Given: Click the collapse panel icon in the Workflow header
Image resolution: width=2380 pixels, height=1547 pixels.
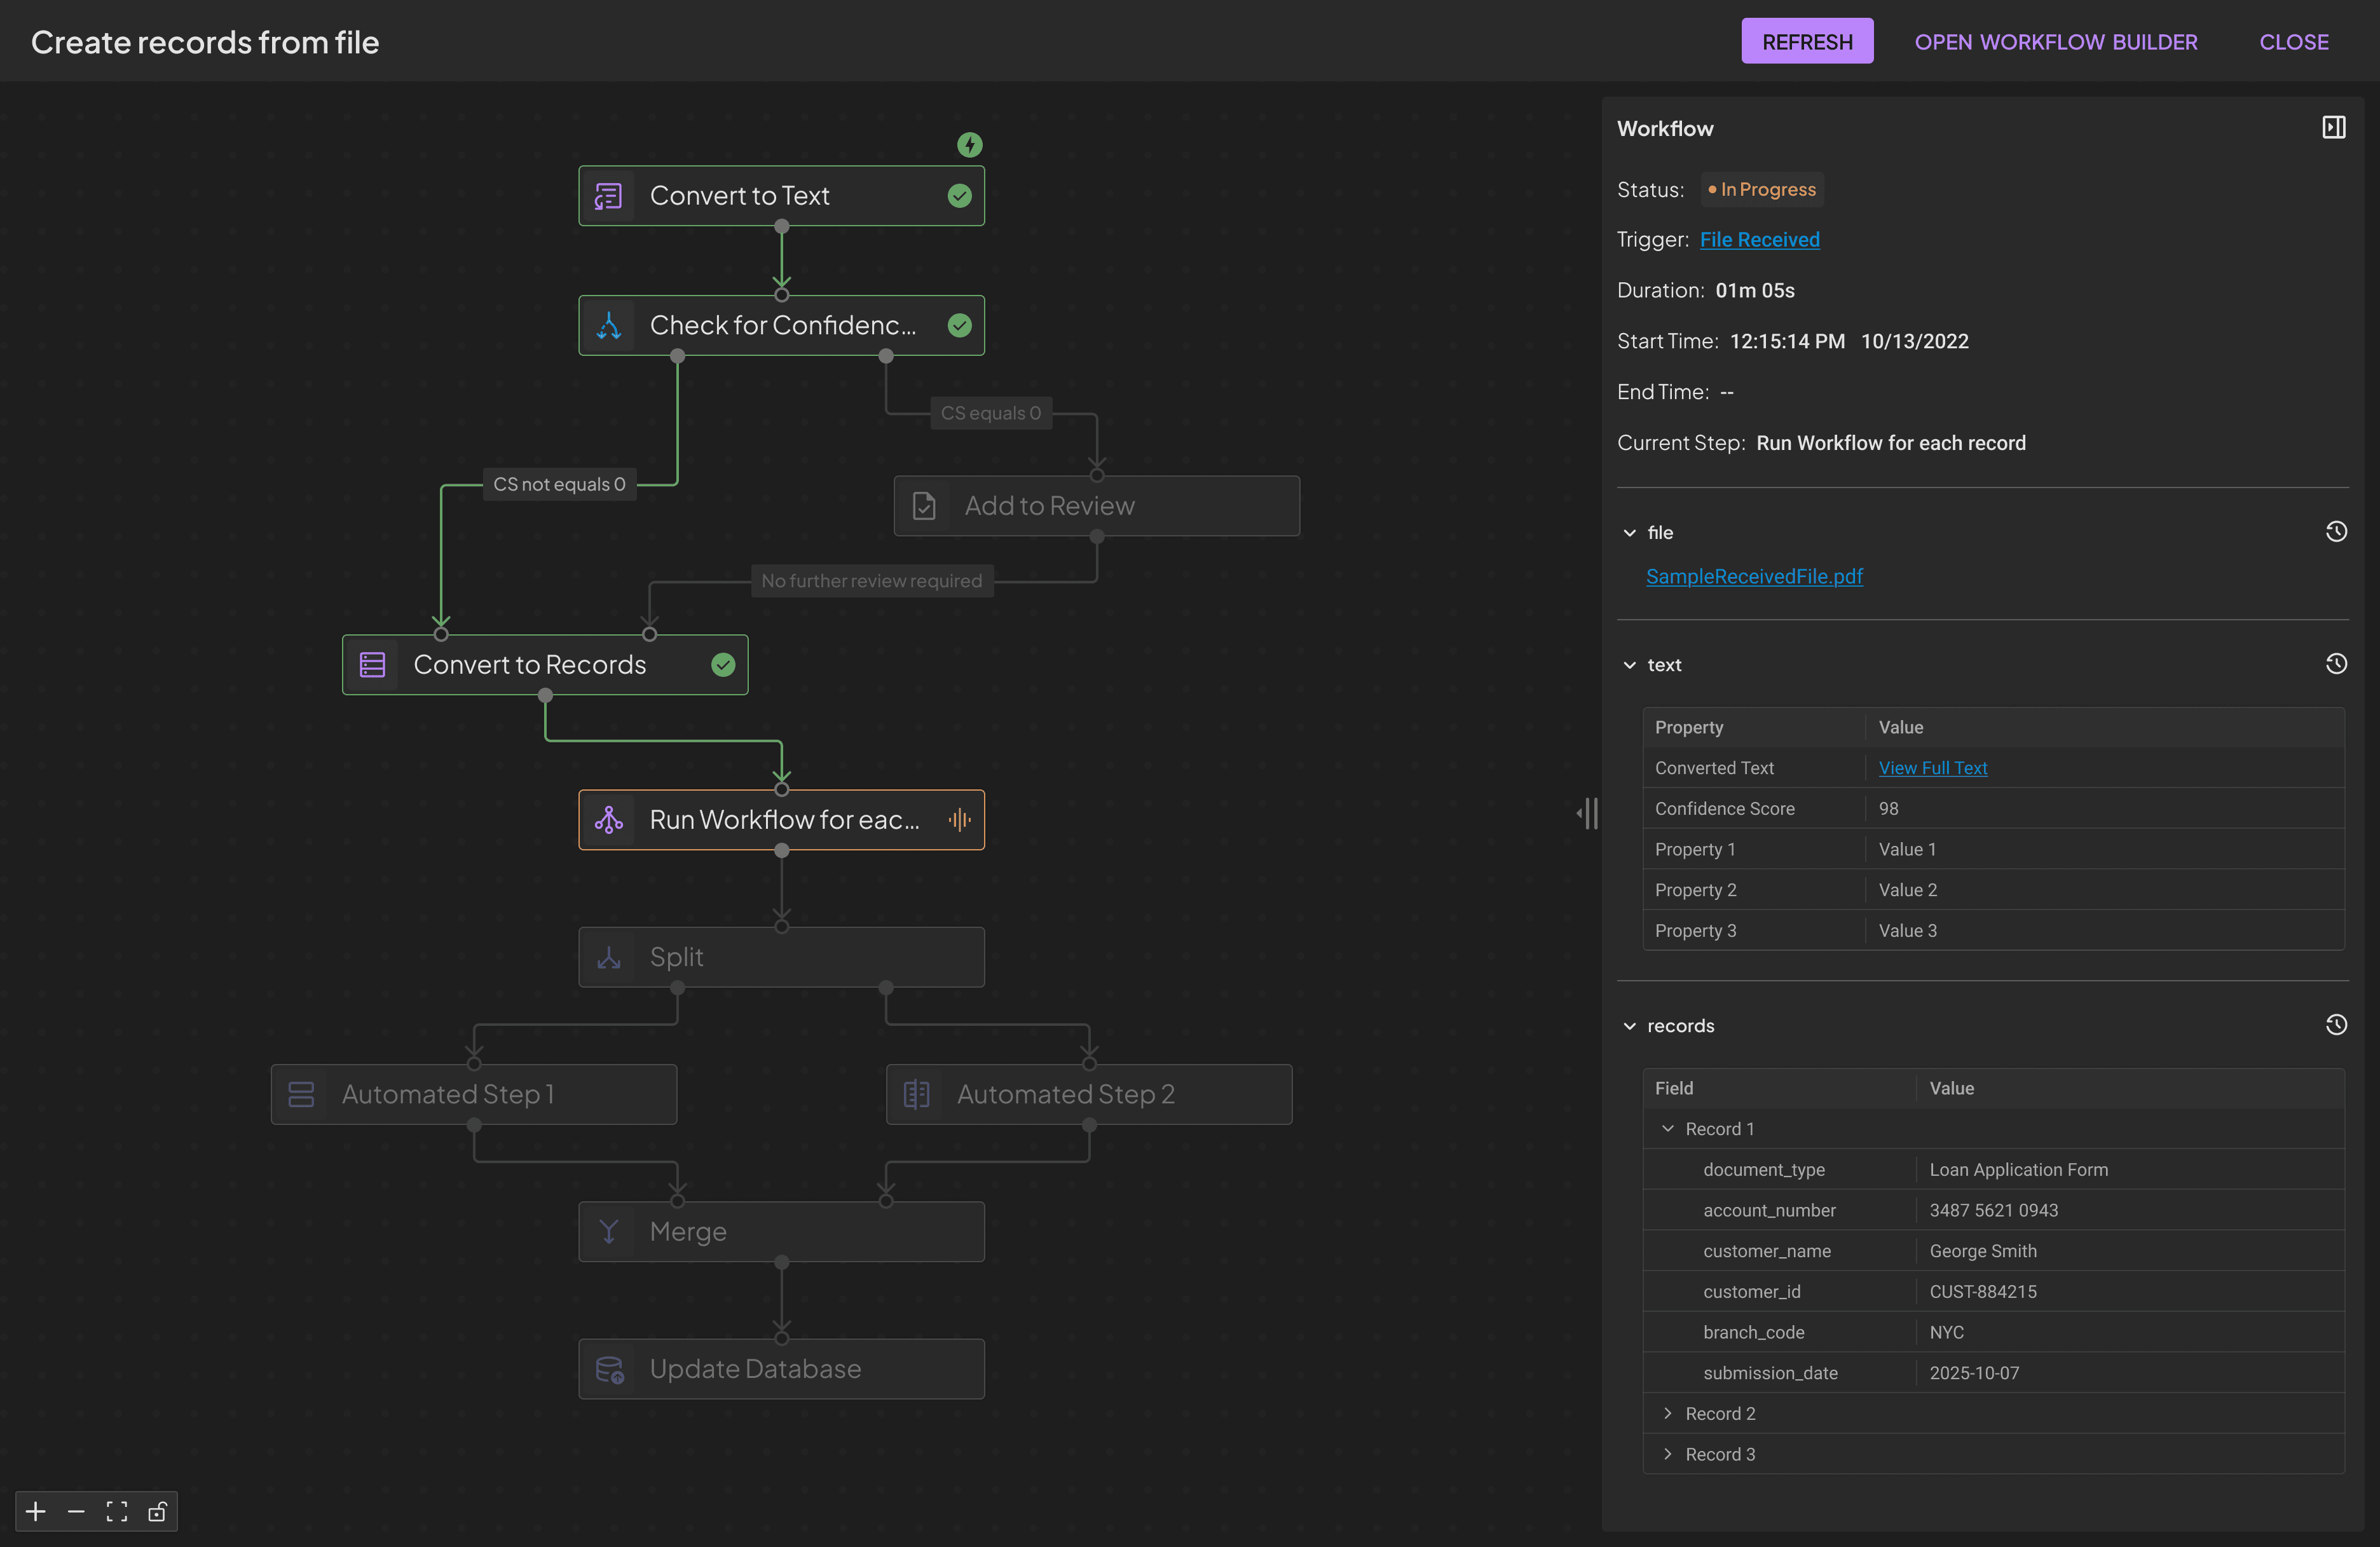Looking at the screenshot, I should 2333,127.
